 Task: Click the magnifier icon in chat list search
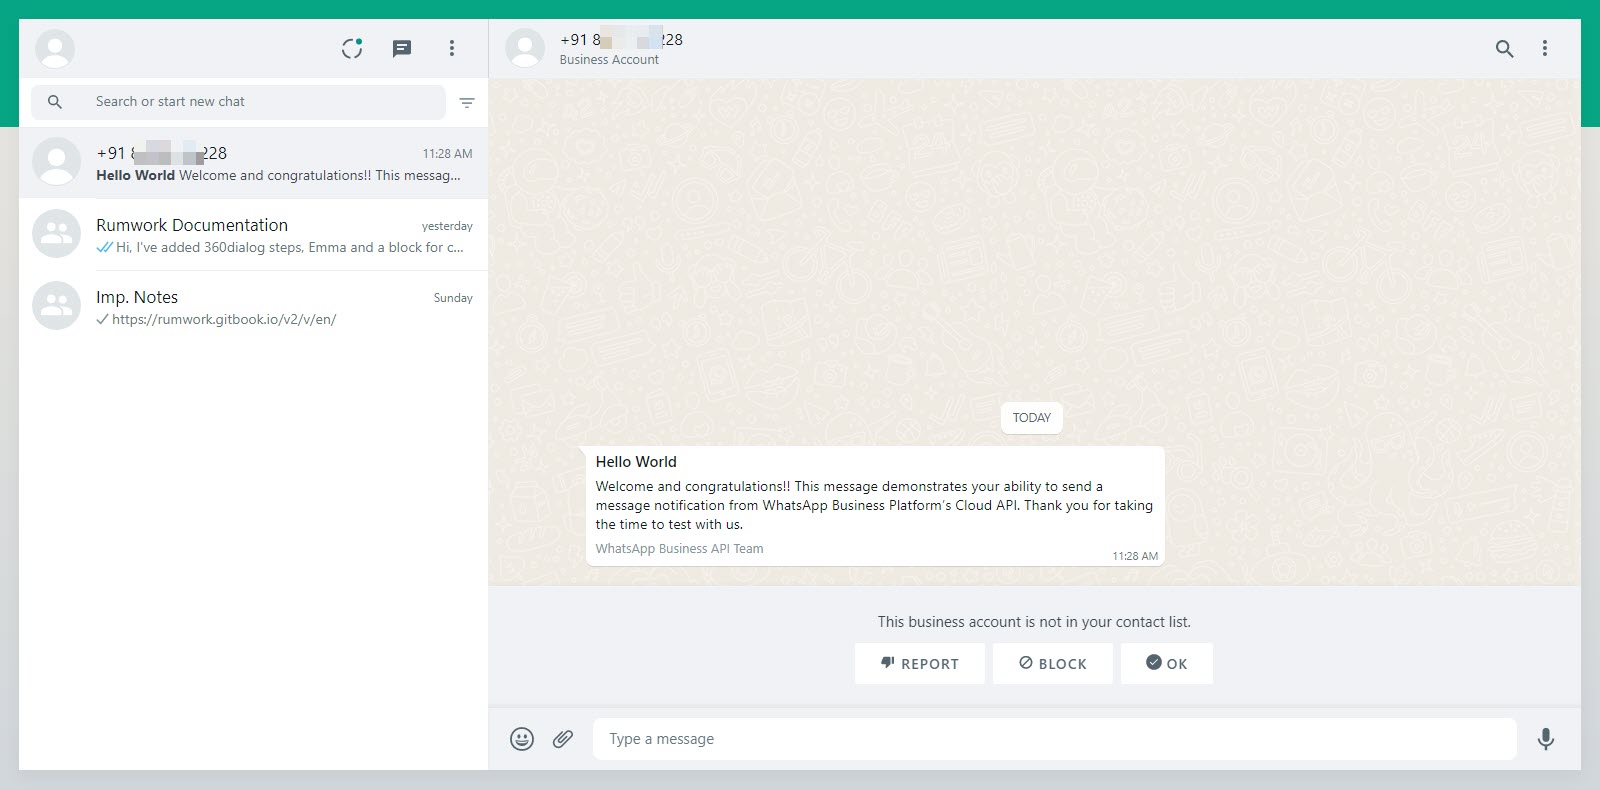55,102
